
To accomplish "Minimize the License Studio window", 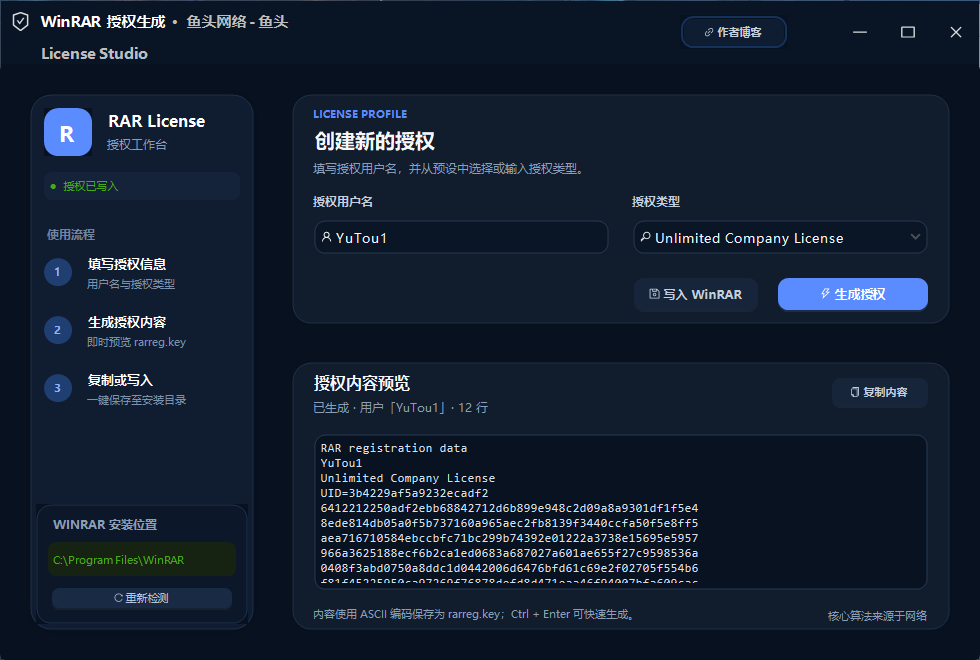I will (860, 32).
